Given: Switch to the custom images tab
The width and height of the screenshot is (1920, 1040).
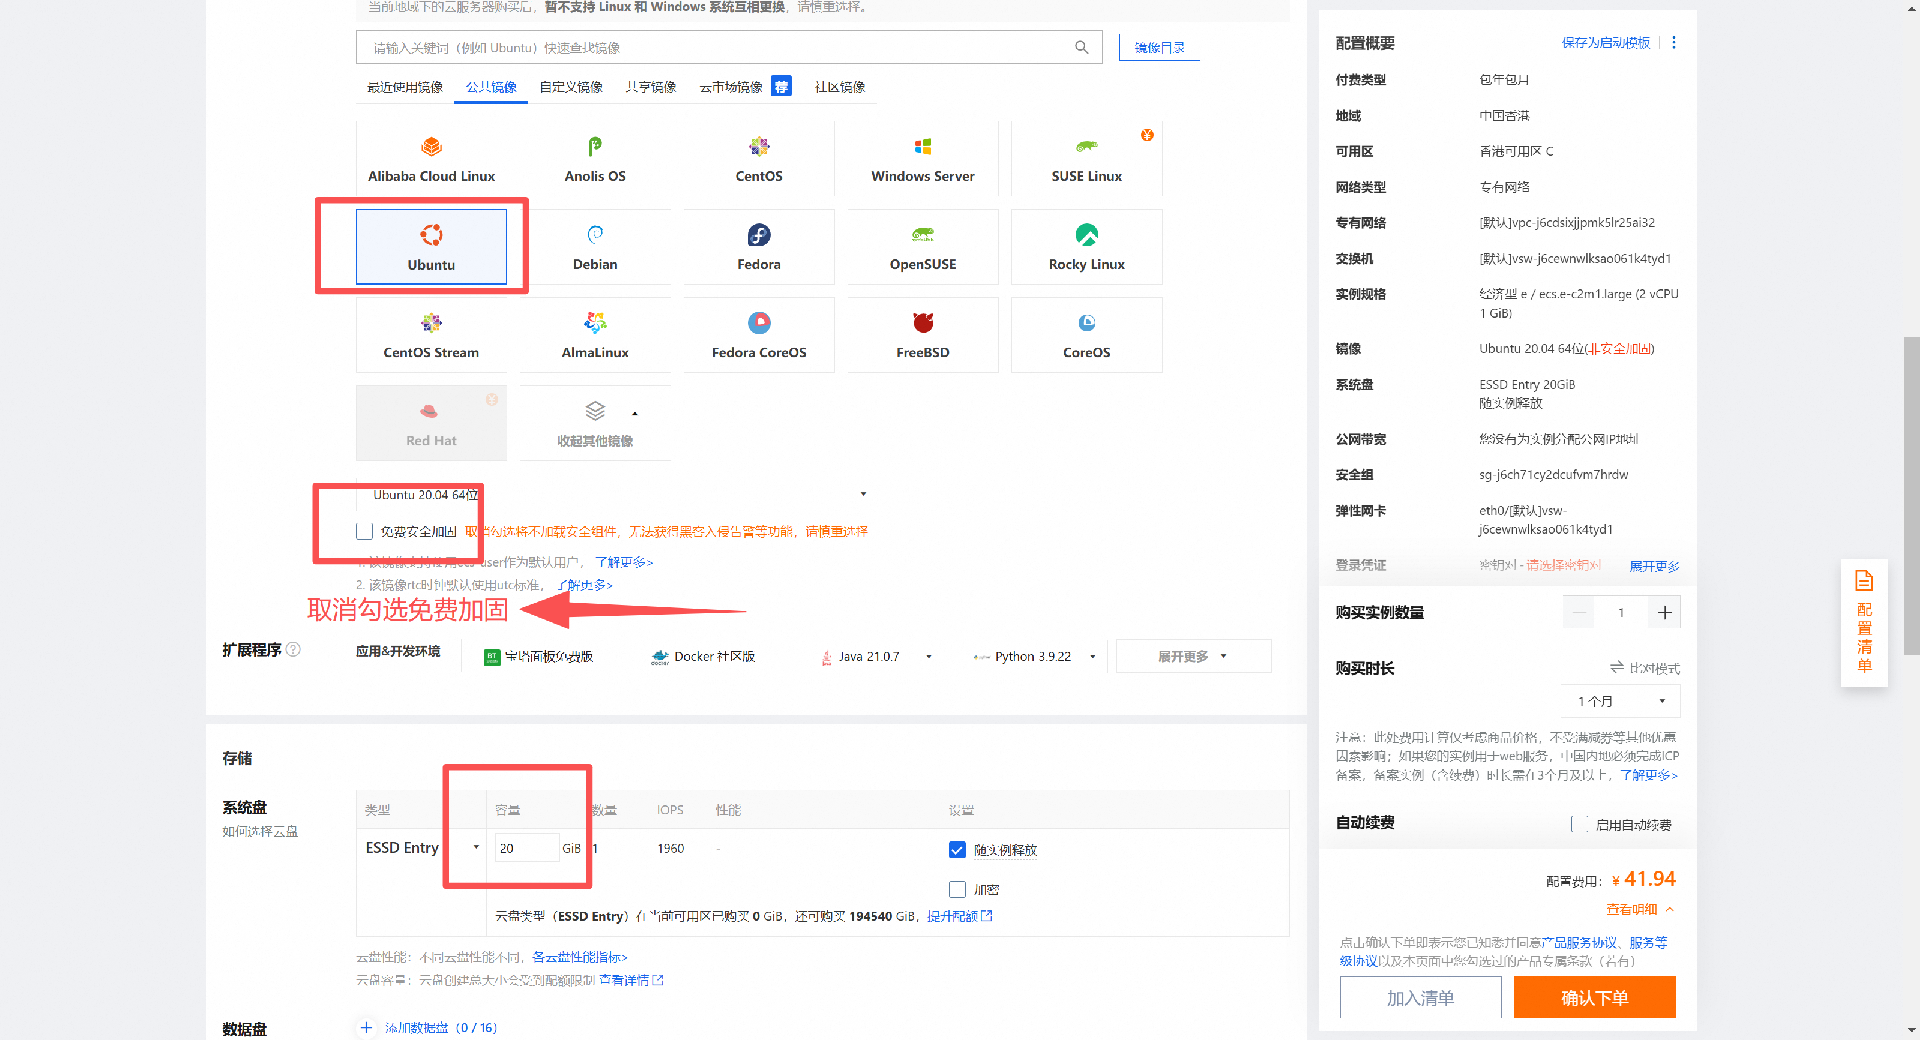Looking at the screenshot, I should (571, 87).
